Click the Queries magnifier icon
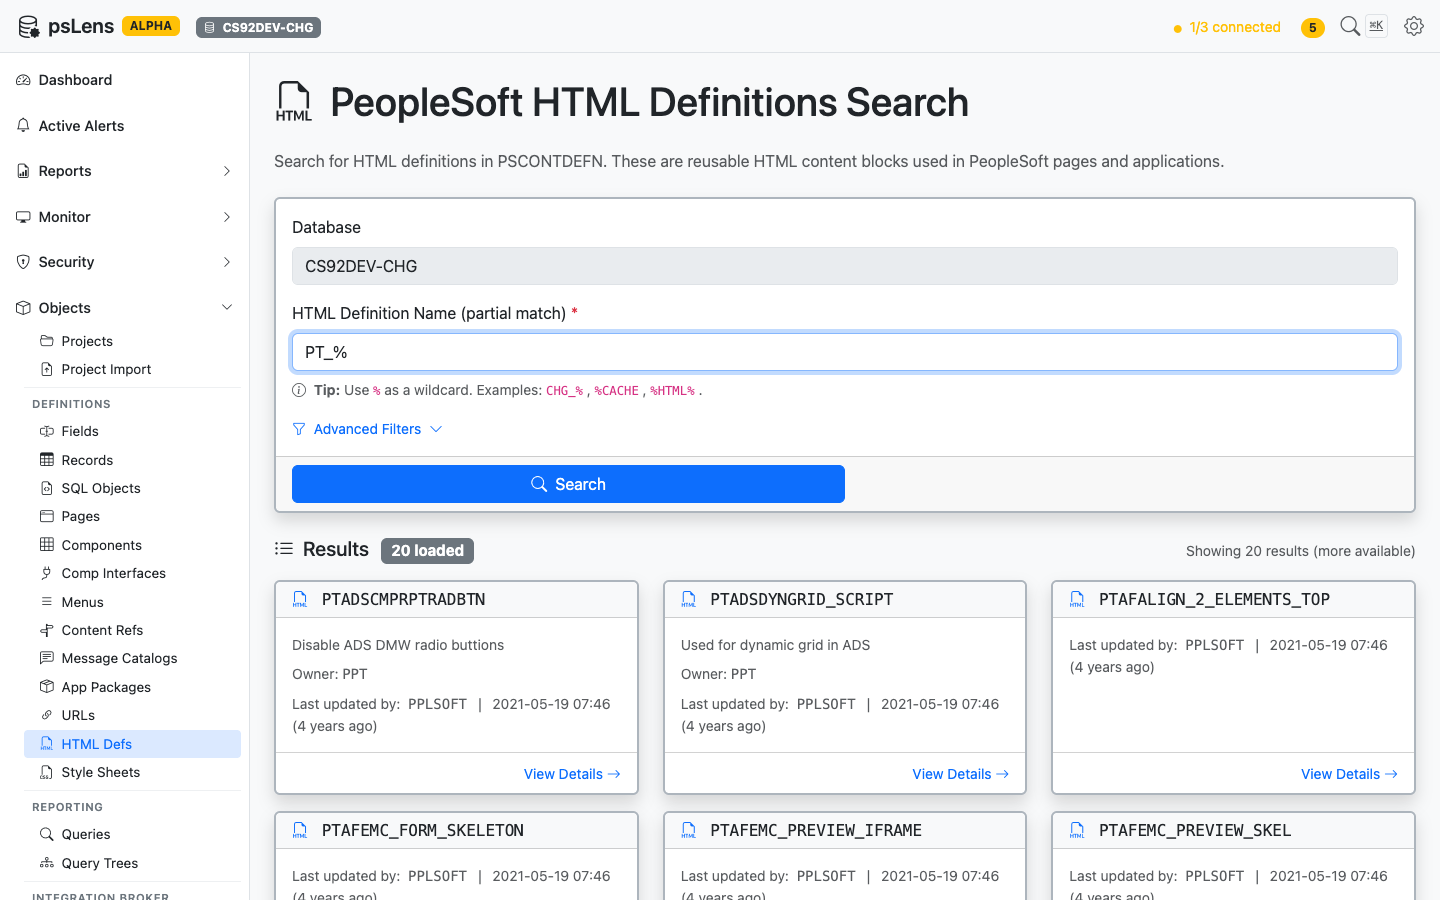This screenshot has height=900, width=1440. (47, 834)
